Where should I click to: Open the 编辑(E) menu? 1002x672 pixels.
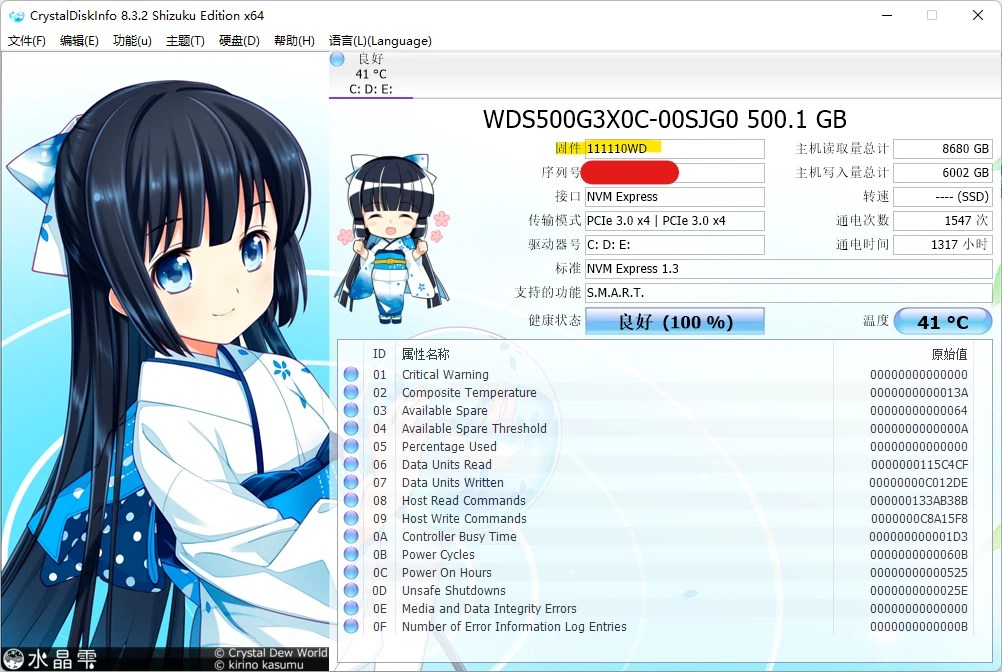click(x=79, y=41)
